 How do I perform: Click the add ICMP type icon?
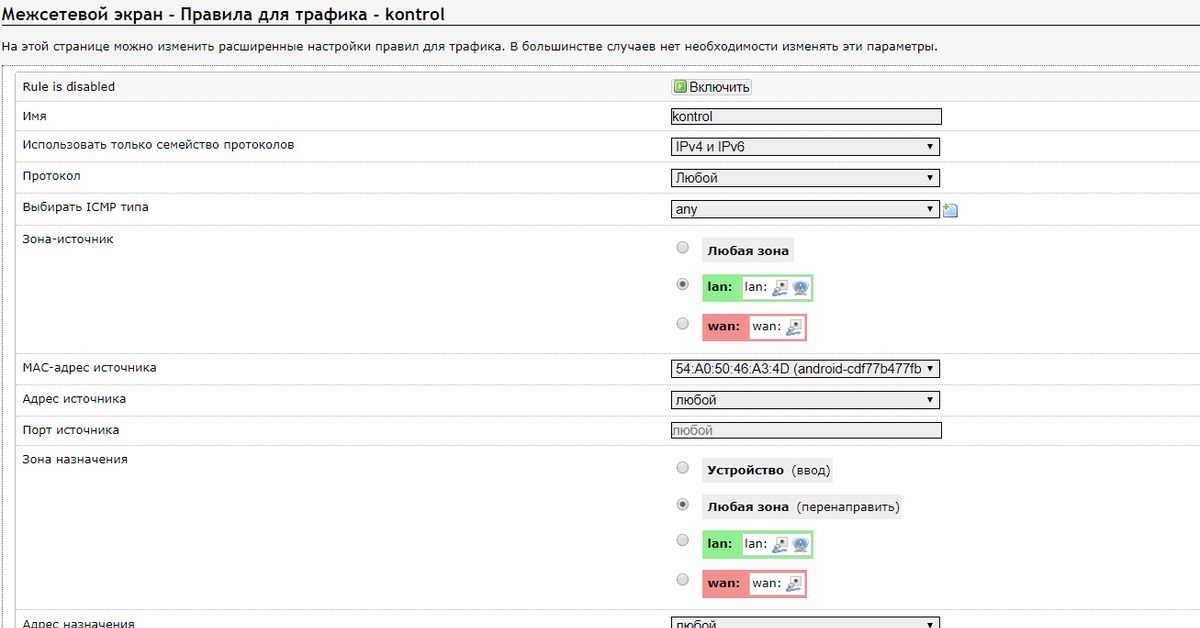pyautogui.click(x=950, y=210)
